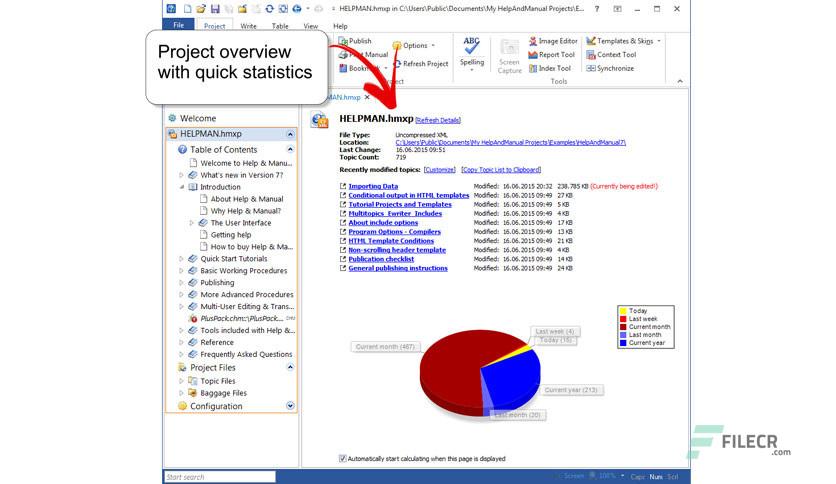Click the Welcome gear icon in the sidebar
836x484 pixels.
point(172,118)
